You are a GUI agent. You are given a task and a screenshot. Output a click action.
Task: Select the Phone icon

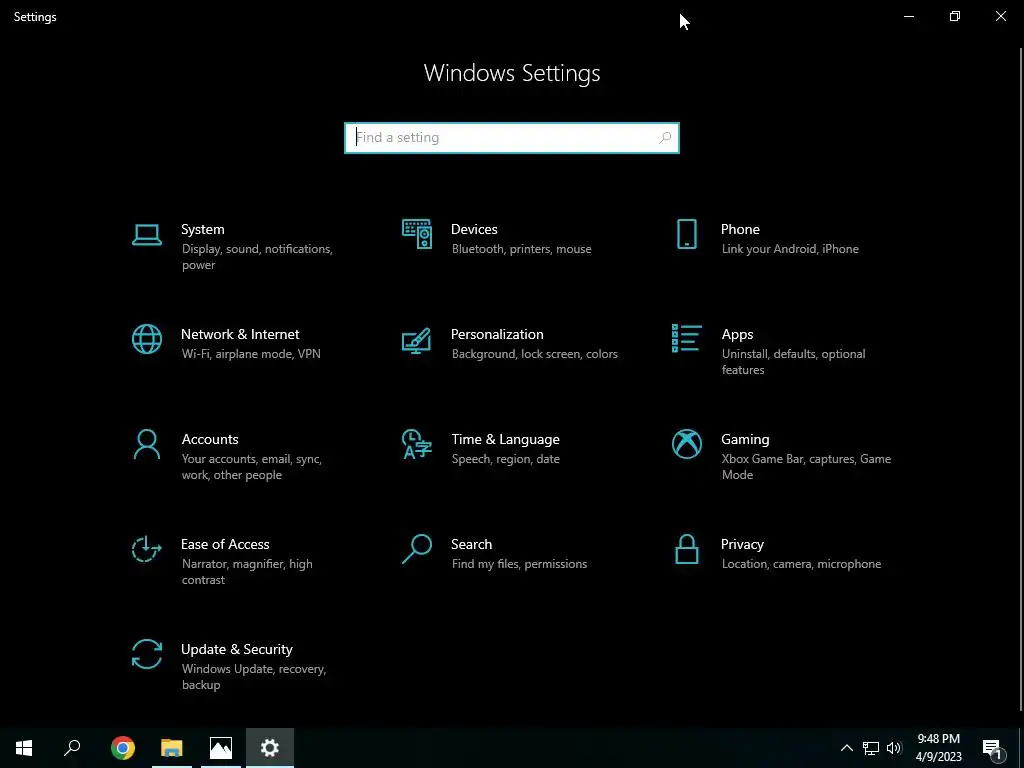pos(686,234)
